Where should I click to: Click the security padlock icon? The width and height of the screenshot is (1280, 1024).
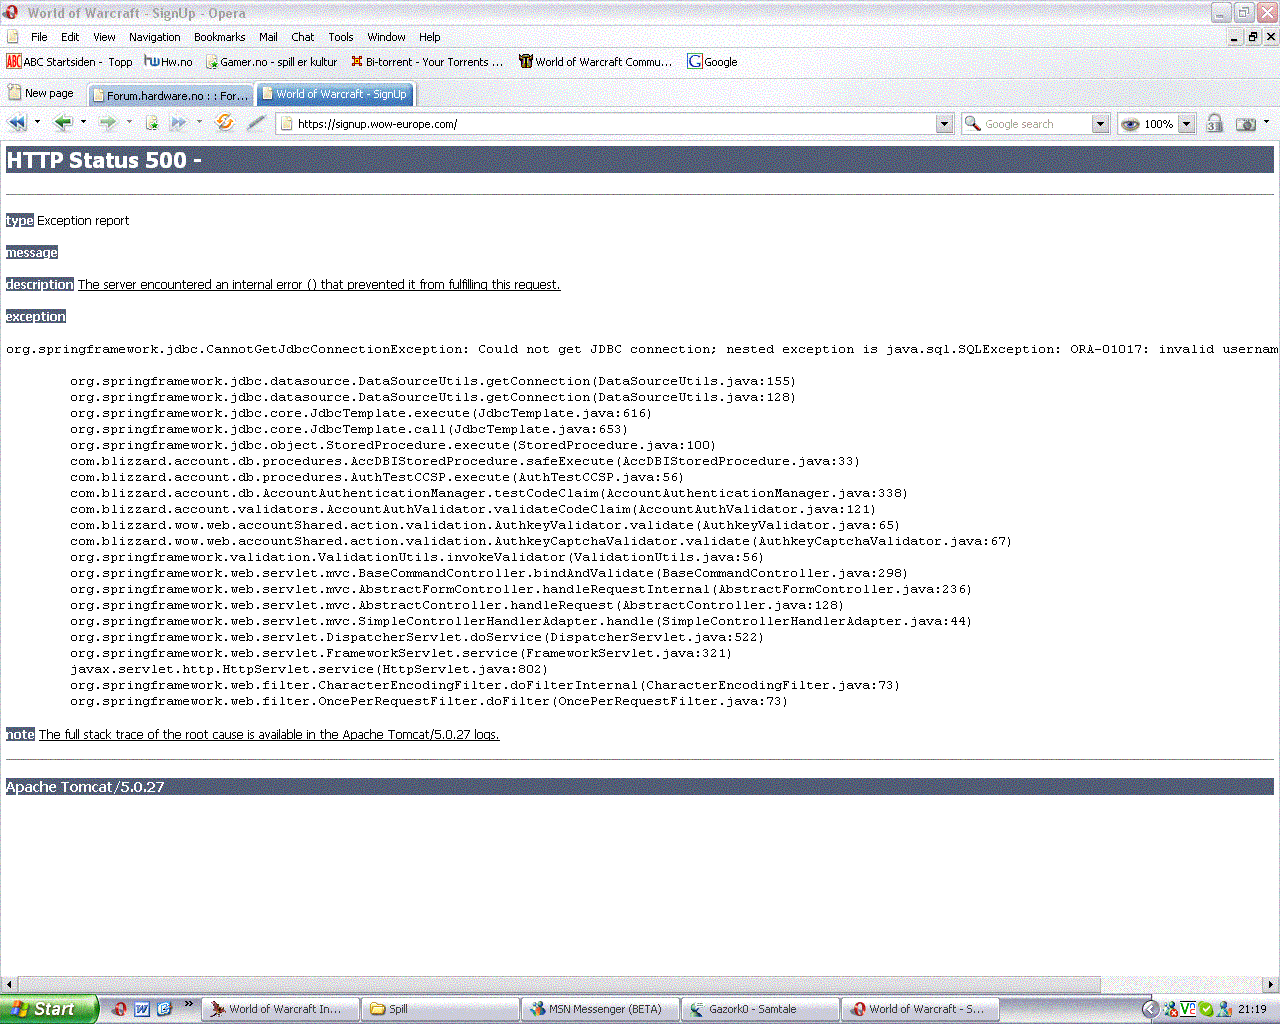pos(1214,124)
